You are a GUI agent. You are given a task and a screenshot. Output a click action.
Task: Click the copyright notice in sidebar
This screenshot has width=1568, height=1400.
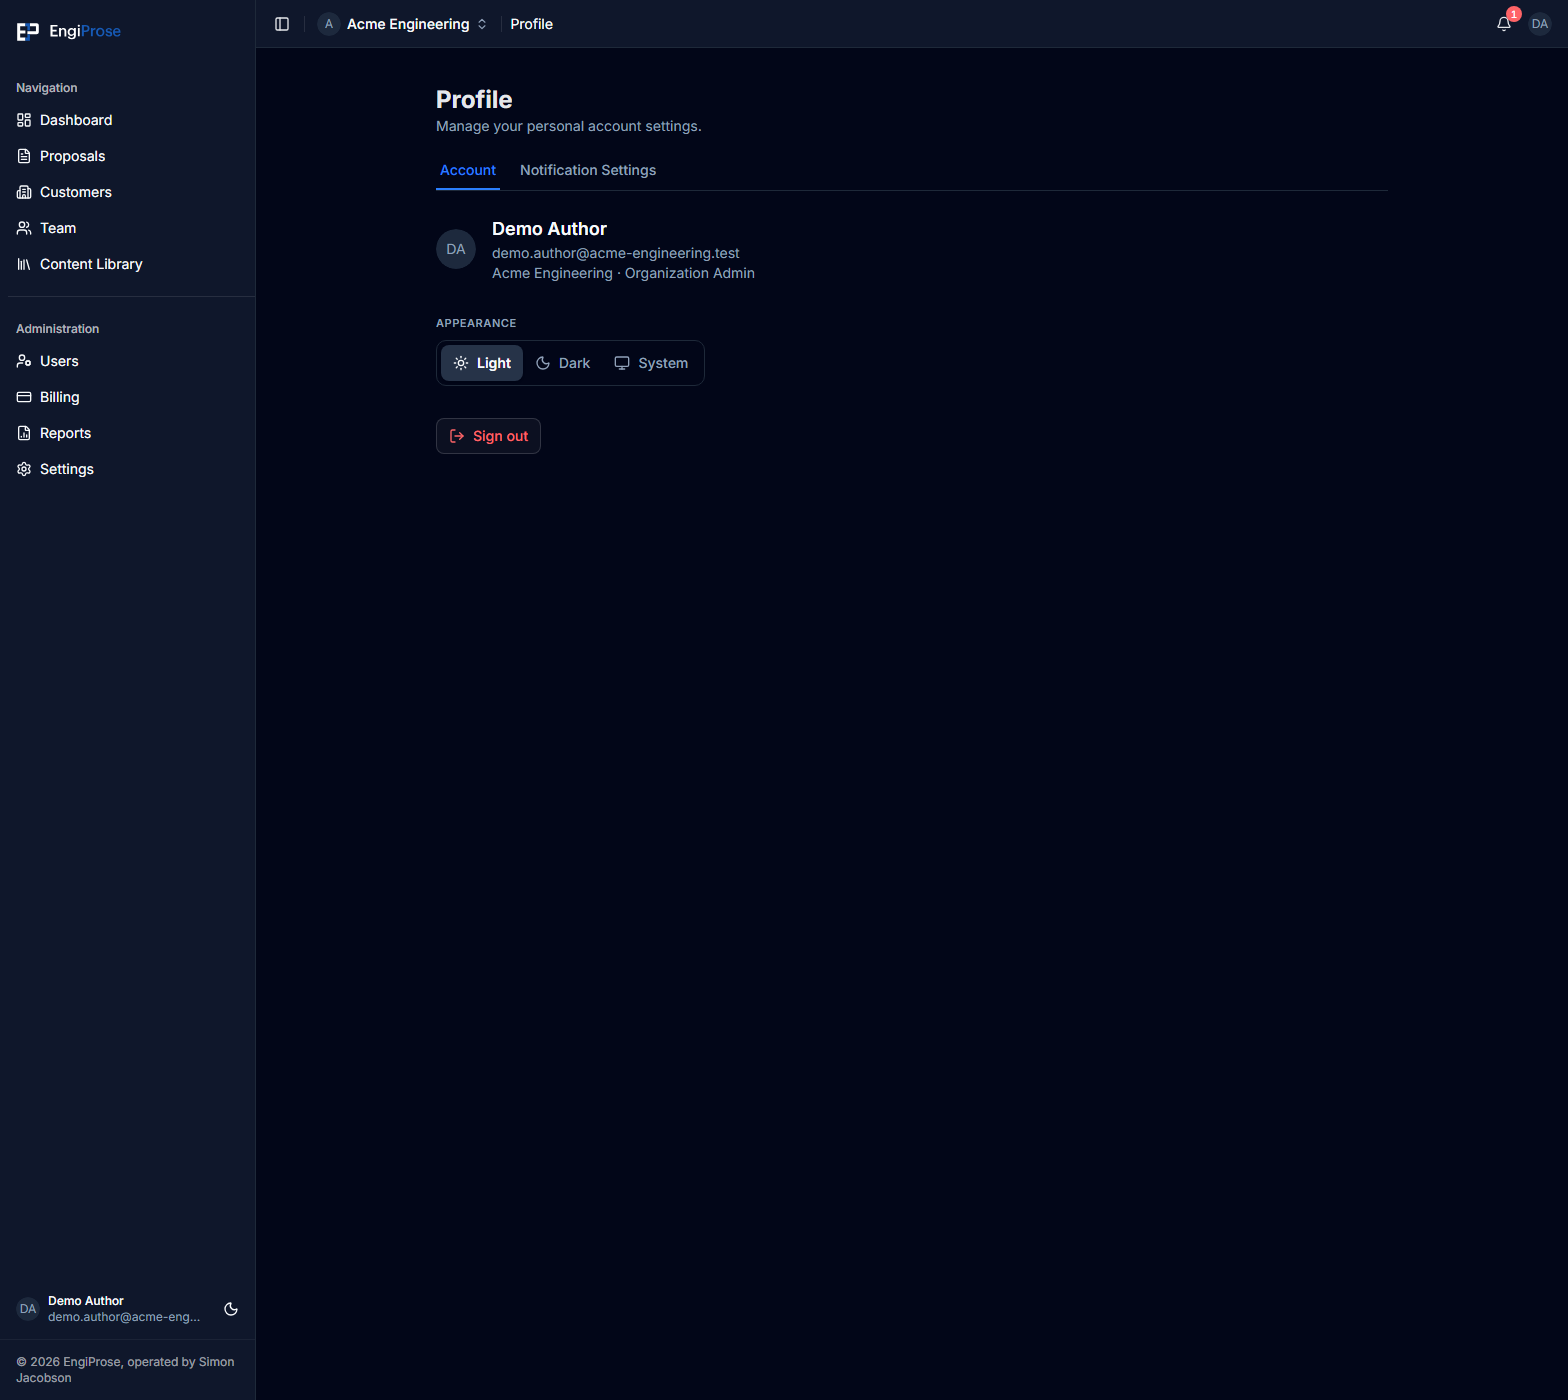click(x=126, y=1370)
